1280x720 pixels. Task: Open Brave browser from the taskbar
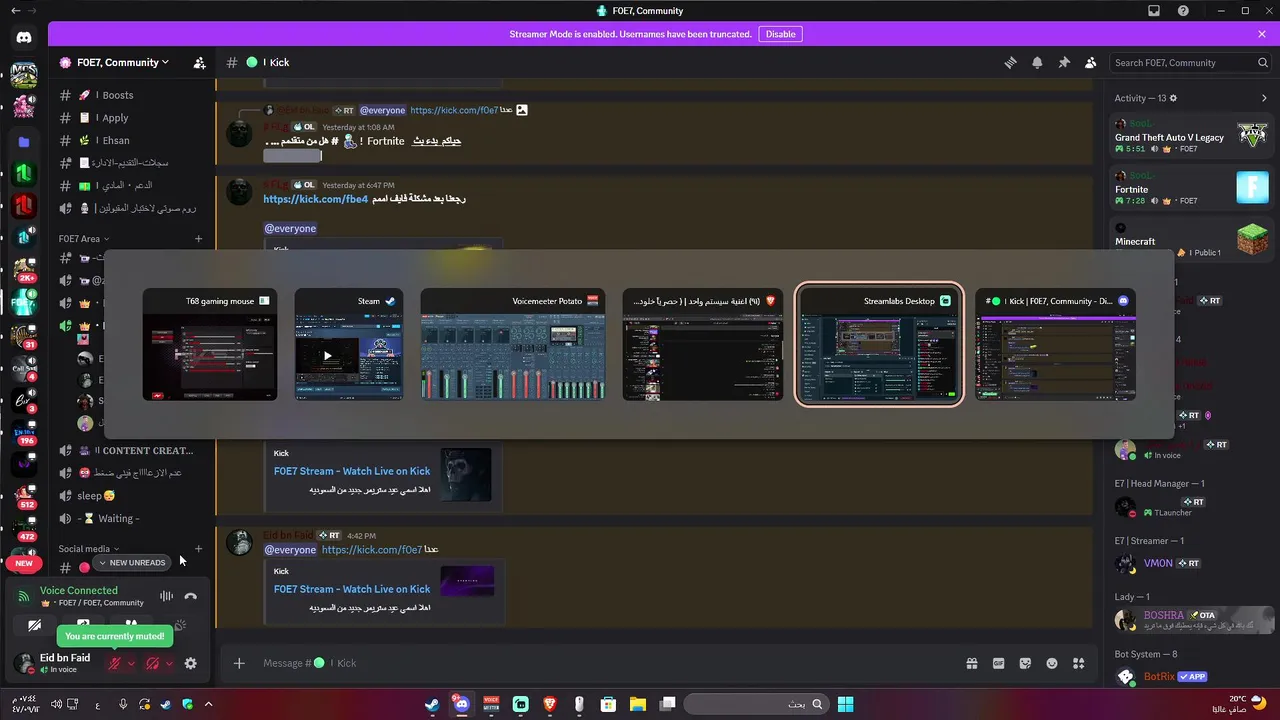[x=550, y=704]
